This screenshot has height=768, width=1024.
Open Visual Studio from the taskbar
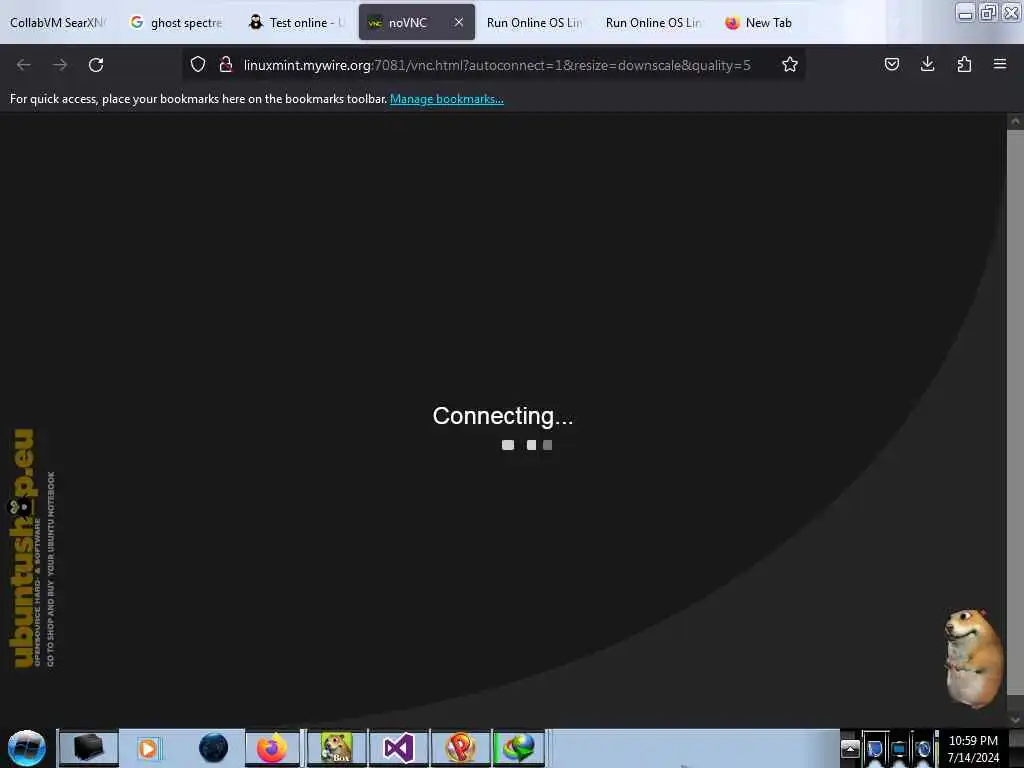pyautogui.click(x=399, y=748)
